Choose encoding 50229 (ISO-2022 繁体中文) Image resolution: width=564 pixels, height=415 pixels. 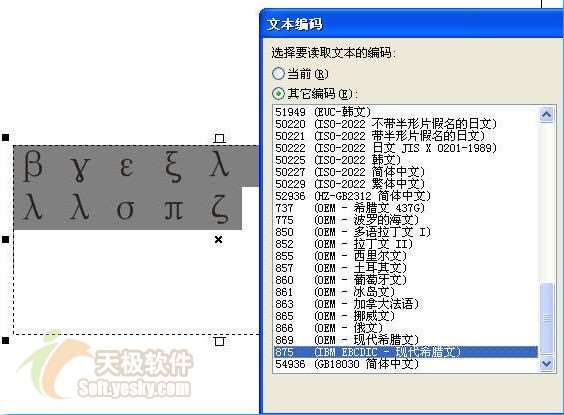[405, 184]
